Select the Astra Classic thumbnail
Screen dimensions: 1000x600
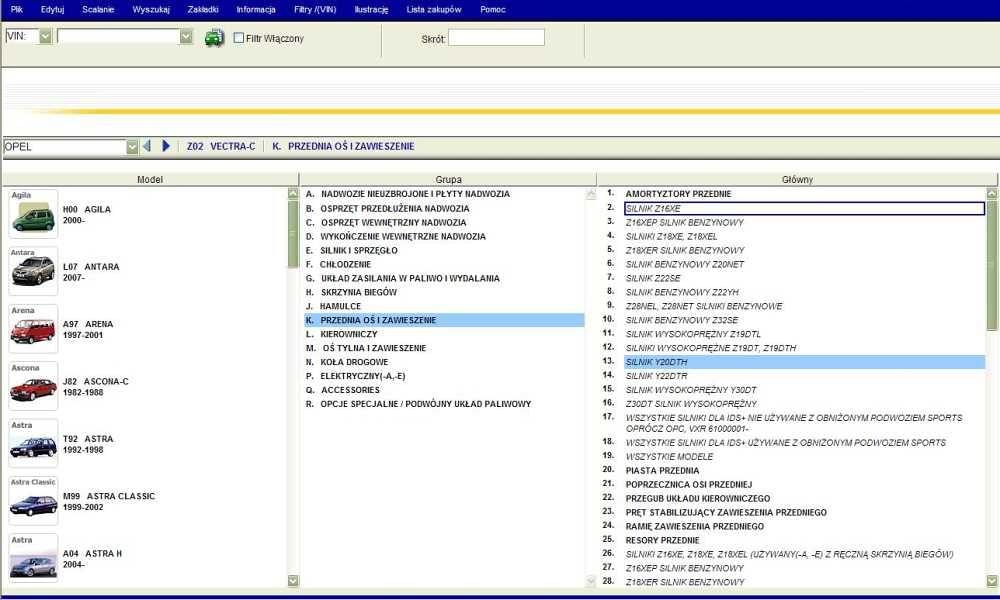pyautogui.click(x=33, y=501)
